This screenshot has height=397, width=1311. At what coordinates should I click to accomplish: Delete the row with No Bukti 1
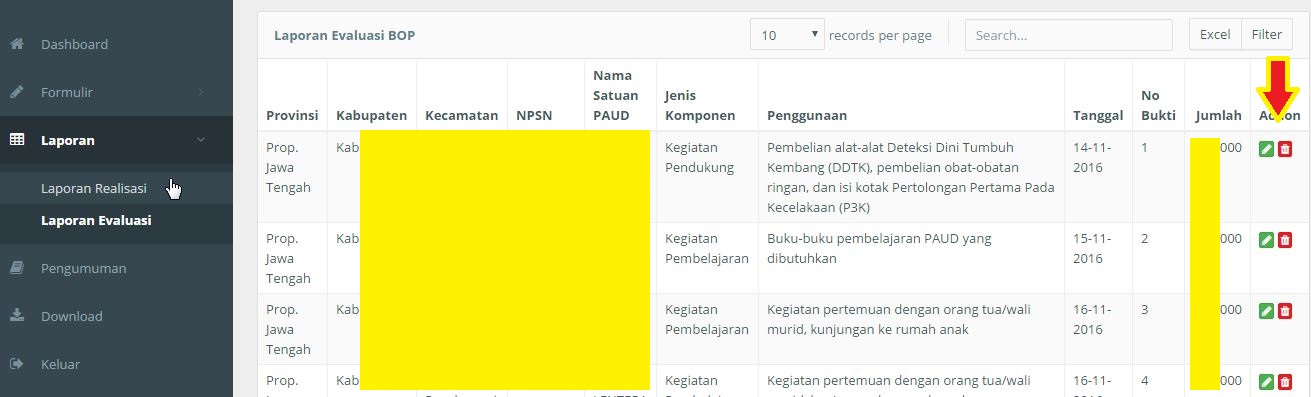point(1285,149)
